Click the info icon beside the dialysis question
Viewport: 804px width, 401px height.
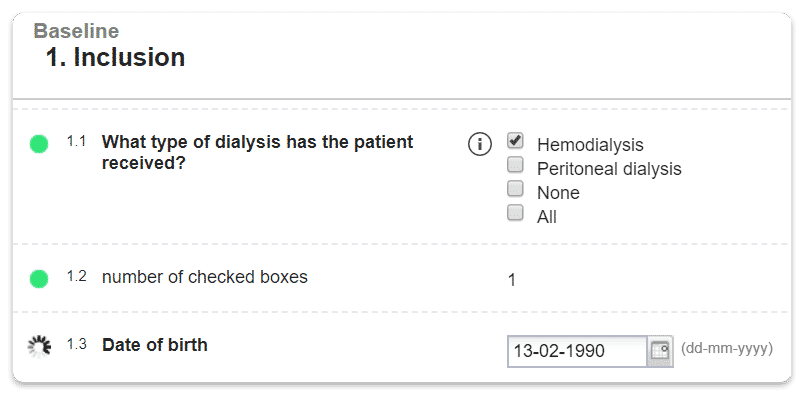[x=479, y=145]
